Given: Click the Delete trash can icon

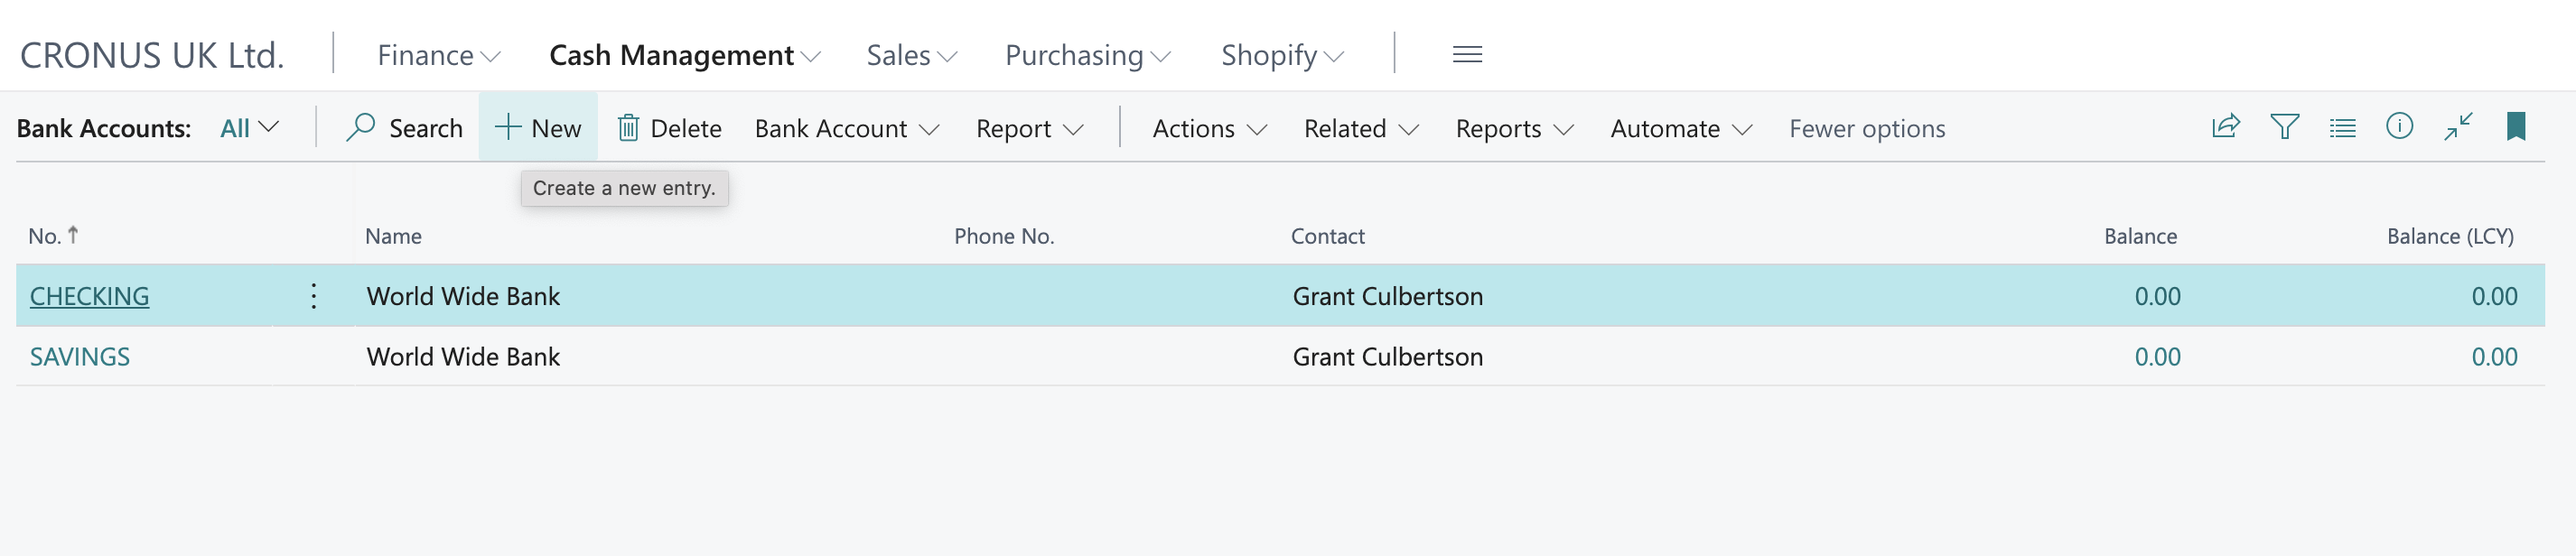Looking at the screenshot, I should pyautogui.click(x=628, y=128).
